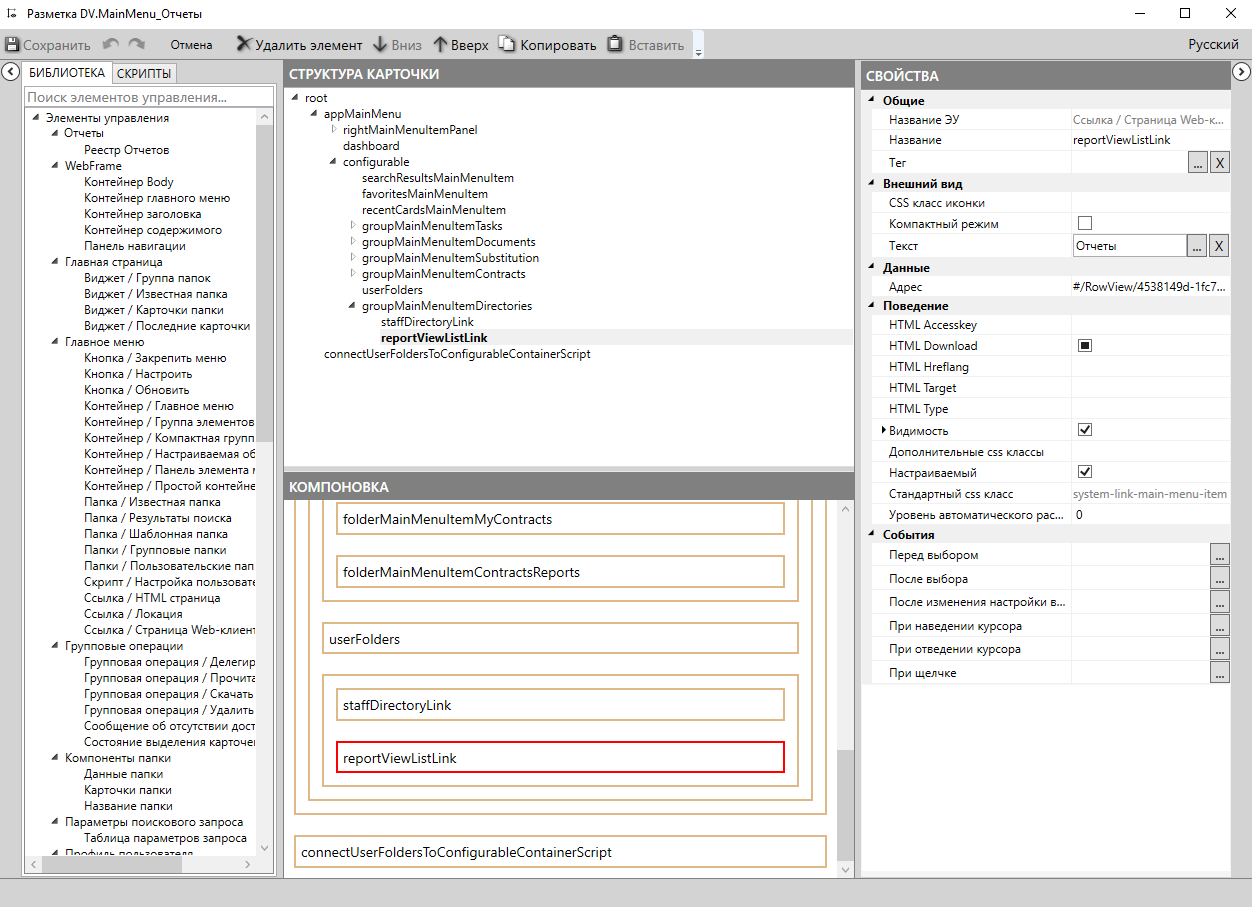The image size is (1252, 907).
Task: Move element up with Вверх arrow
Action: click(440, 45)
